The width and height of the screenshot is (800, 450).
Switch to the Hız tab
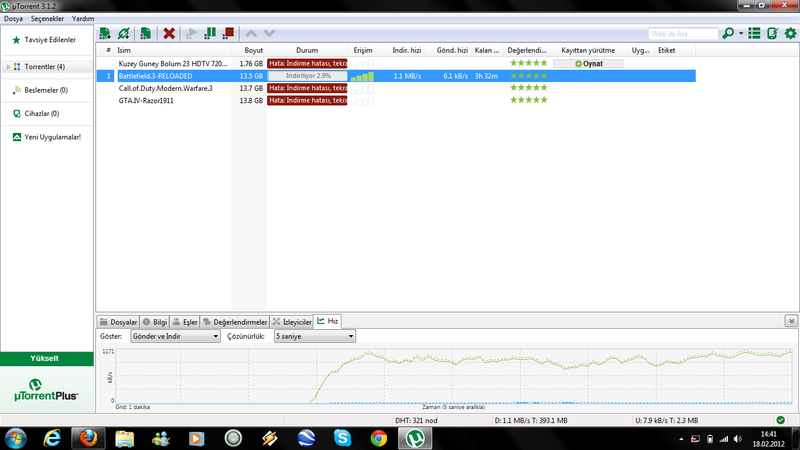pyautogui.click(x=328, y=321)
